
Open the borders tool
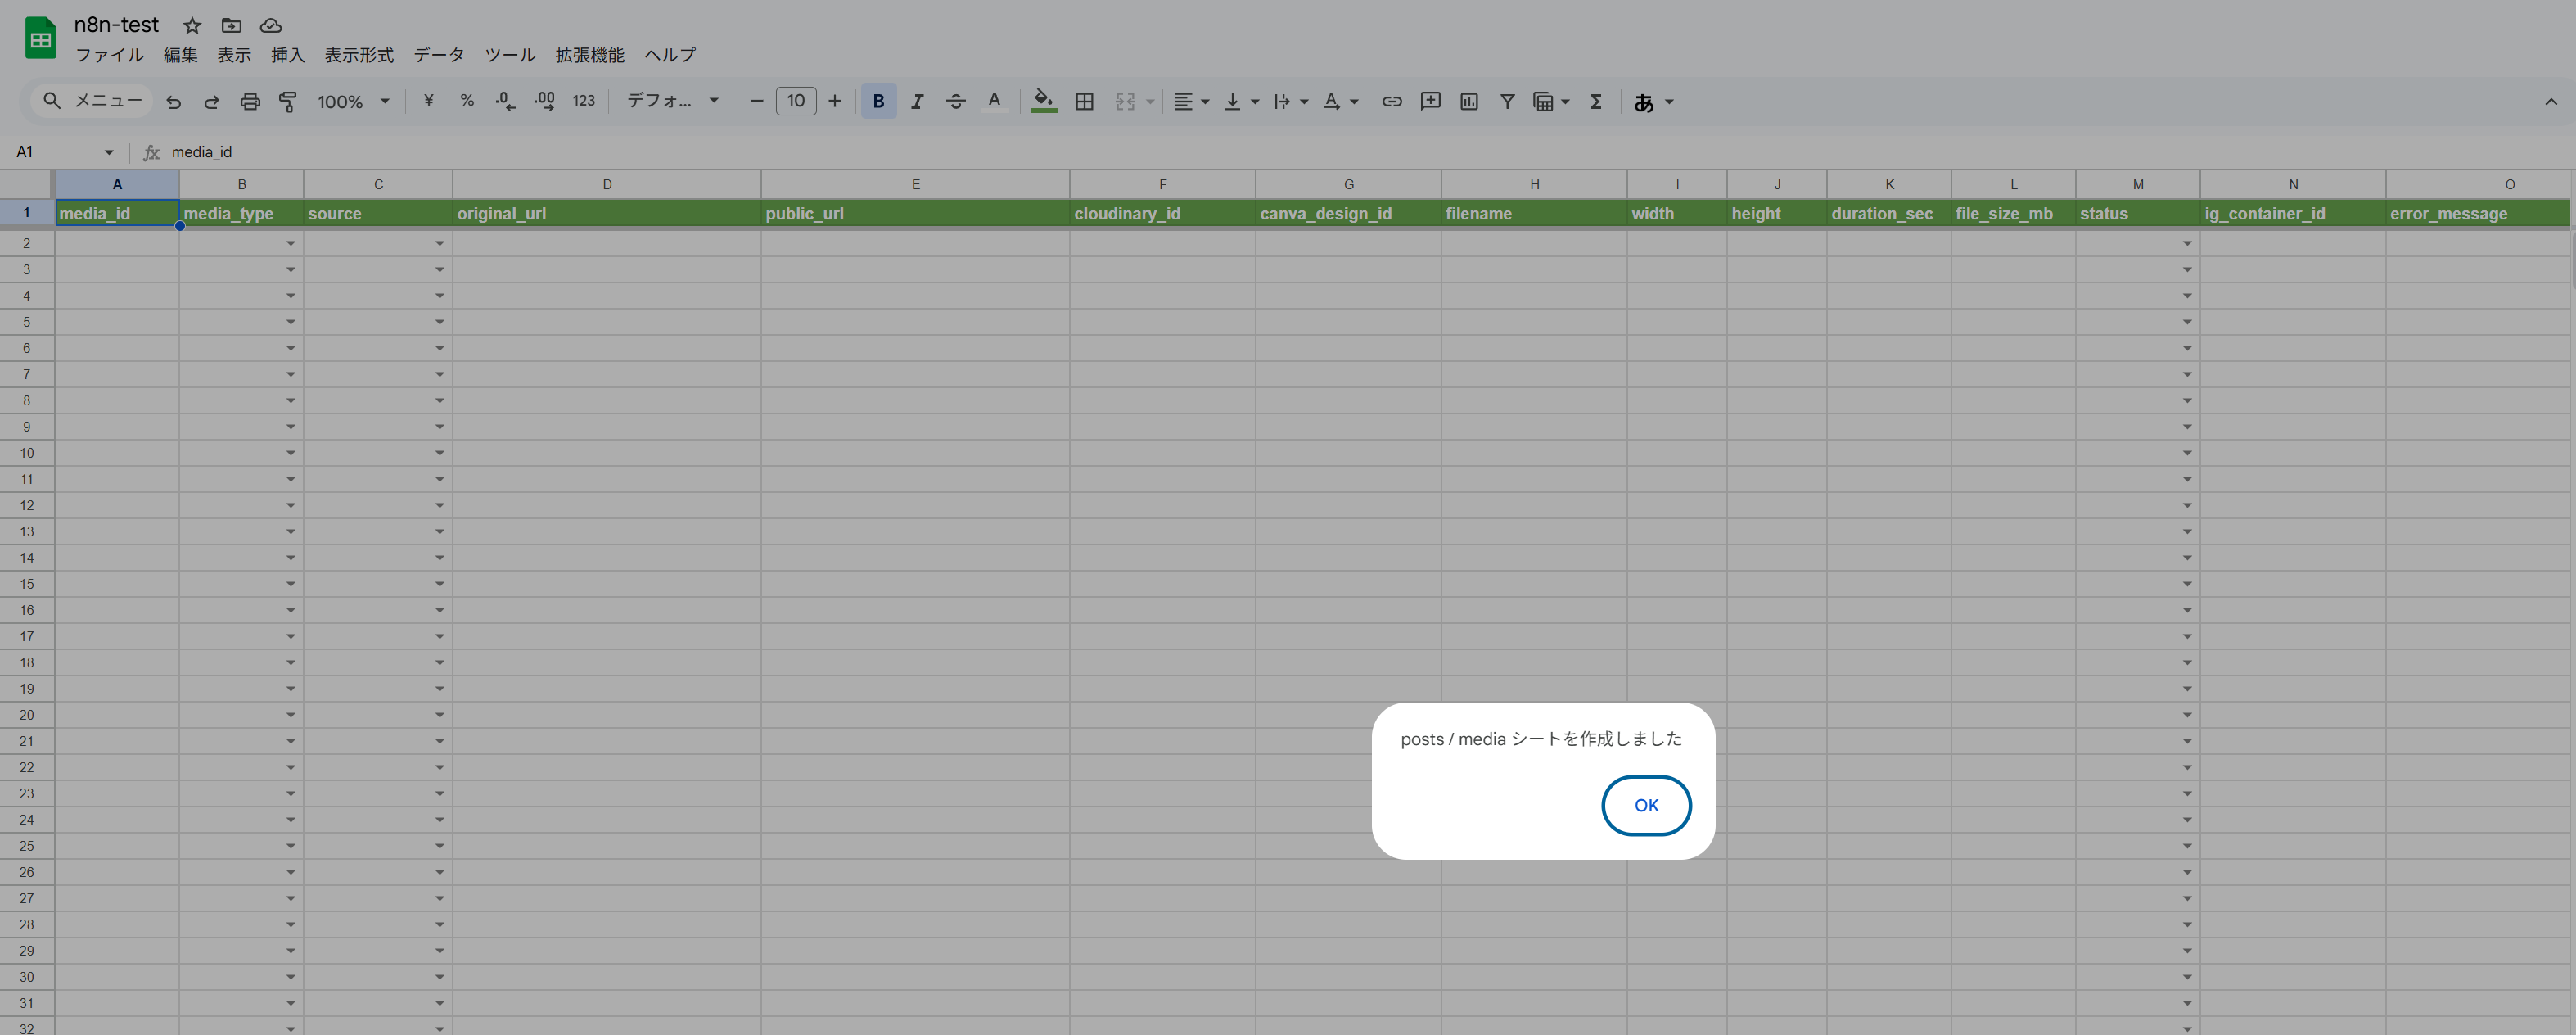[1084, 102]
